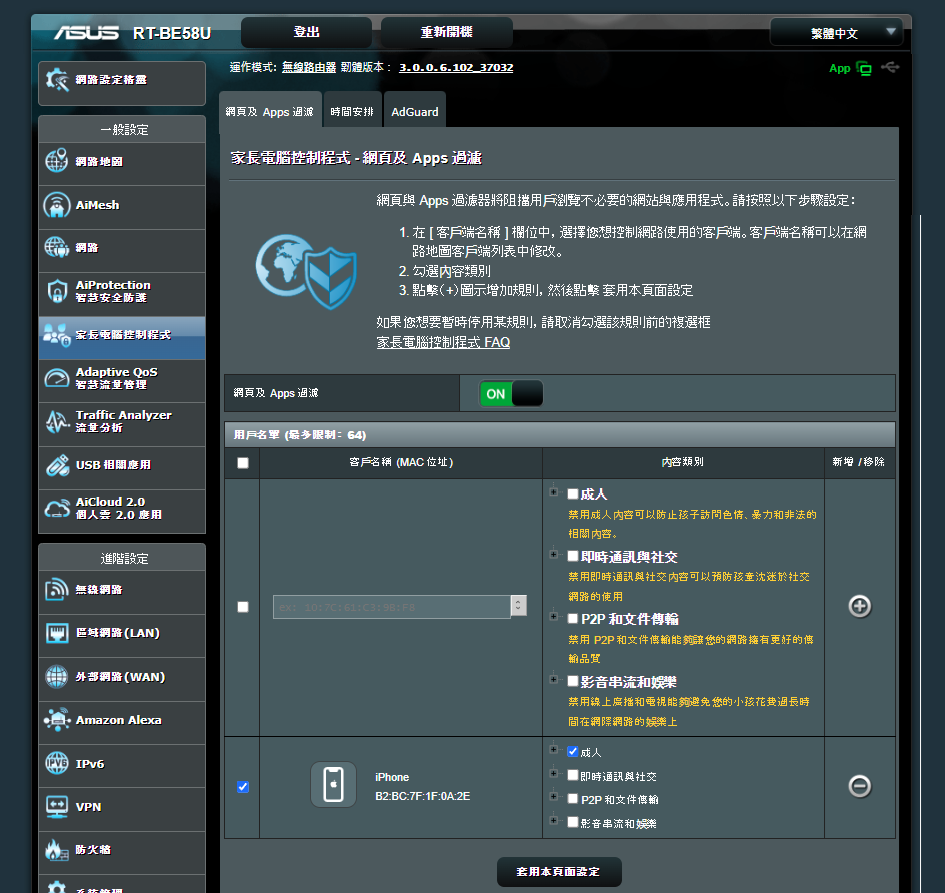Uncheck the iPhone rule's enable checkbox
Viewport: 945px width, 893px height.
243,787
